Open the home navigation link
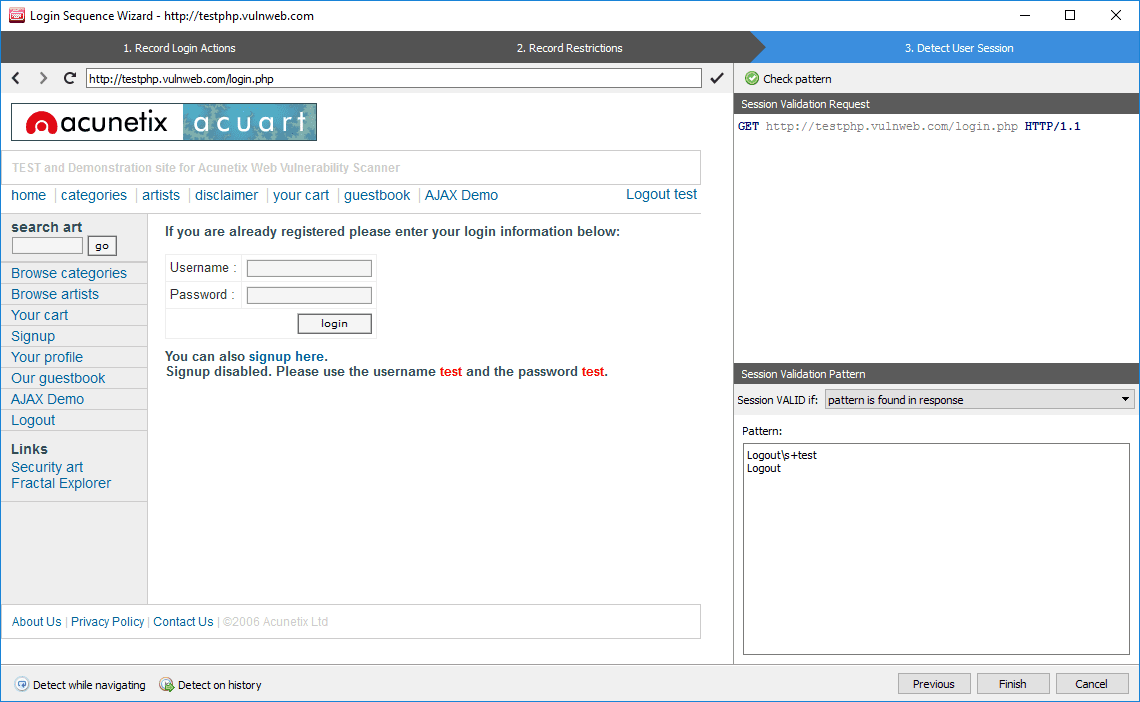Screen dimensions: 1140x702 pos(28,195)
